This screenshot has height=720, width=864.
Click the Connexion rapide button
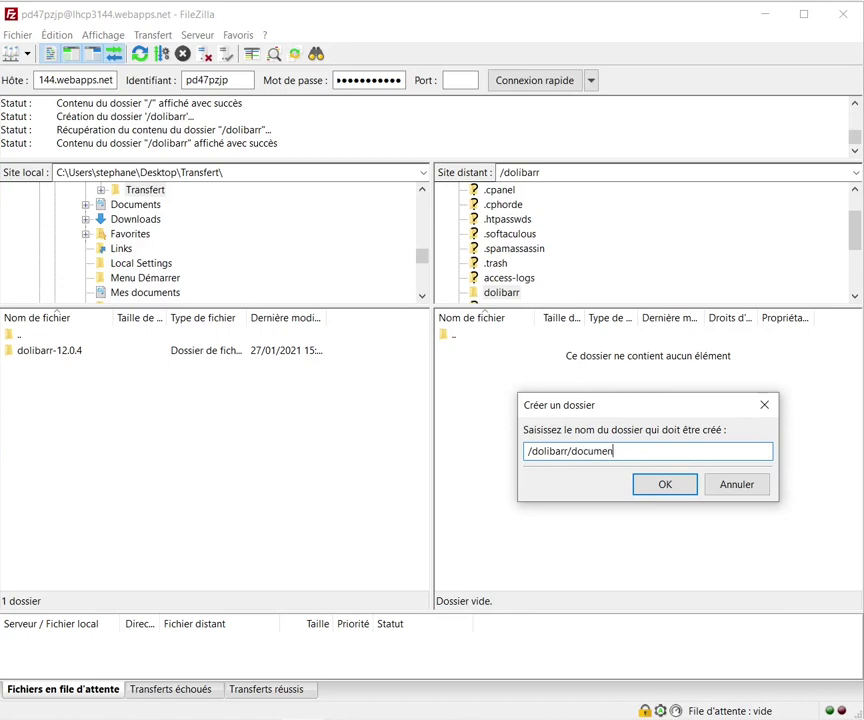(x=534, y=81)
